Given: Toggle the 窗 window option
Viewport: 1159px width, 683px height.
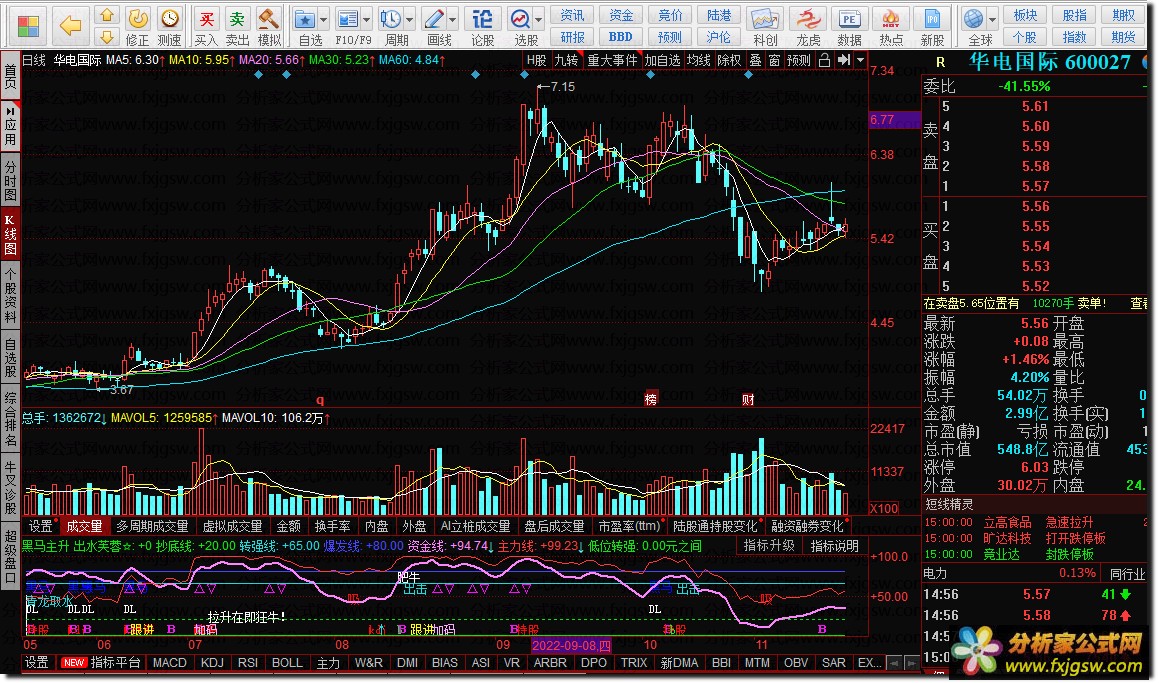Looking at the screenshot, I should tap(774, 61).
